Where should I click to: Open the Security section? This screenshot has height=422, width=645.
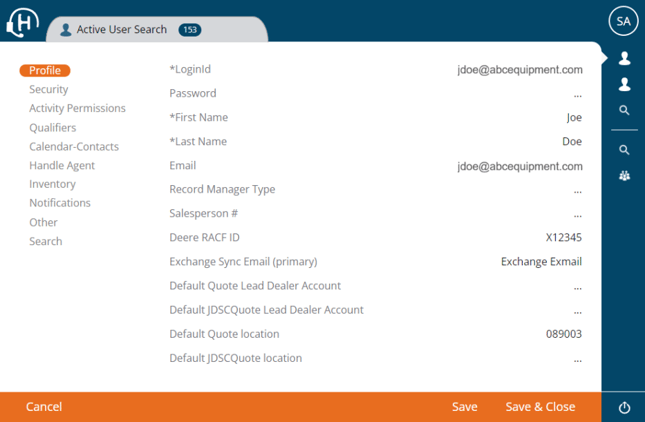click(x=48, y=90)
